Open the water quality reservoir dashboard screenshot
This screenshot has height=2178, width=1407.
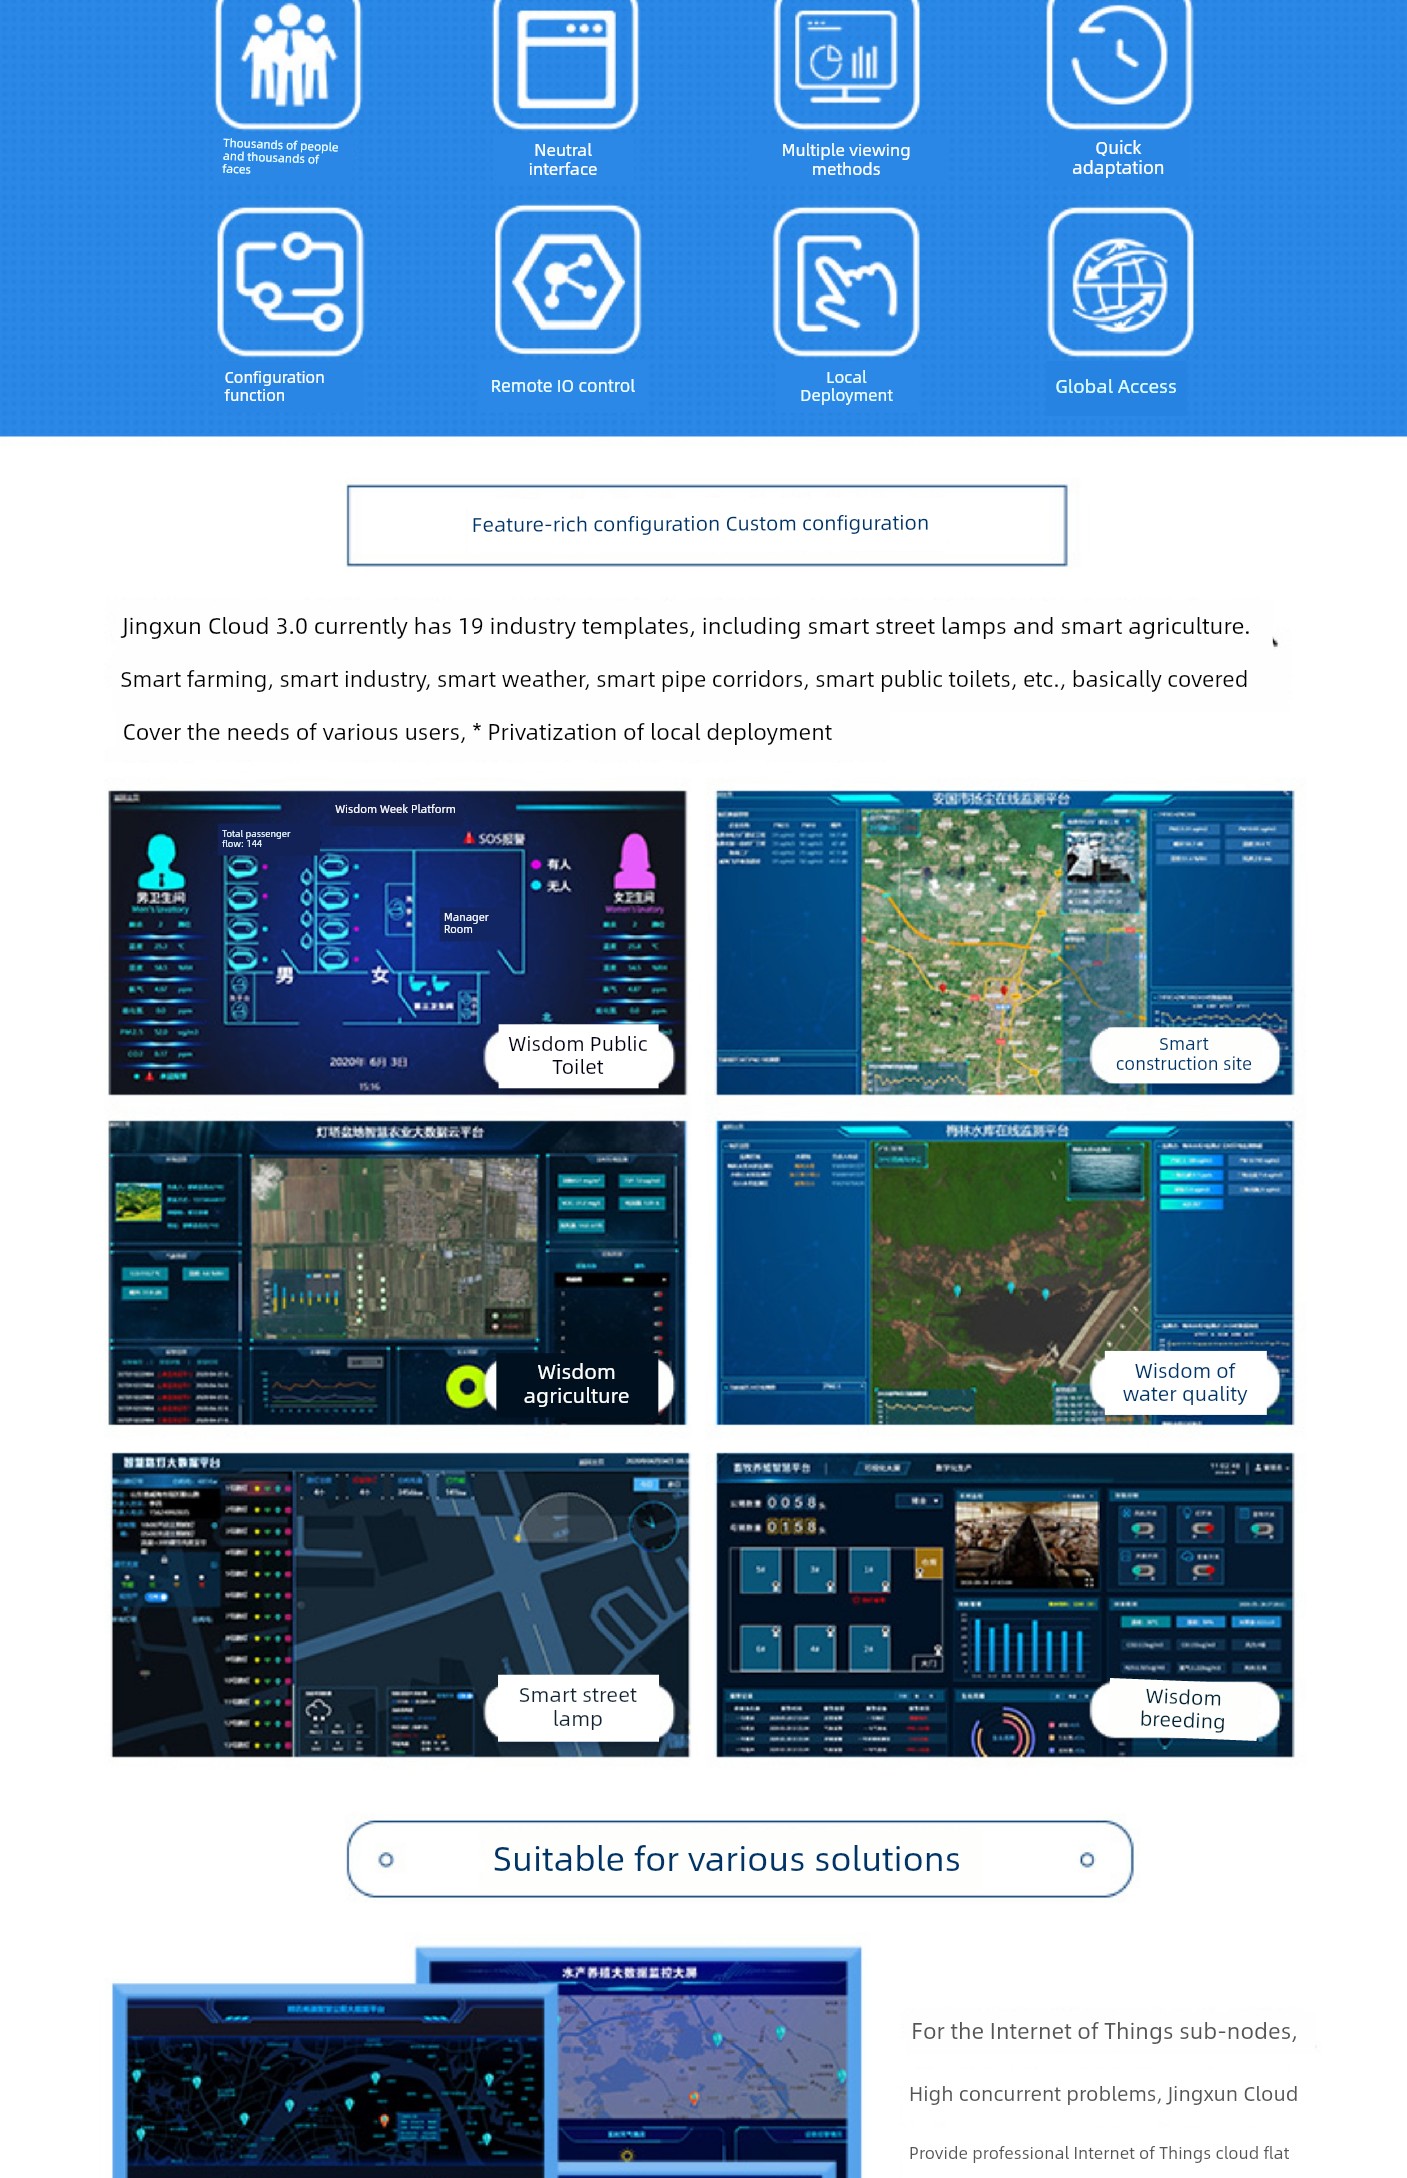[1004, 1272]
